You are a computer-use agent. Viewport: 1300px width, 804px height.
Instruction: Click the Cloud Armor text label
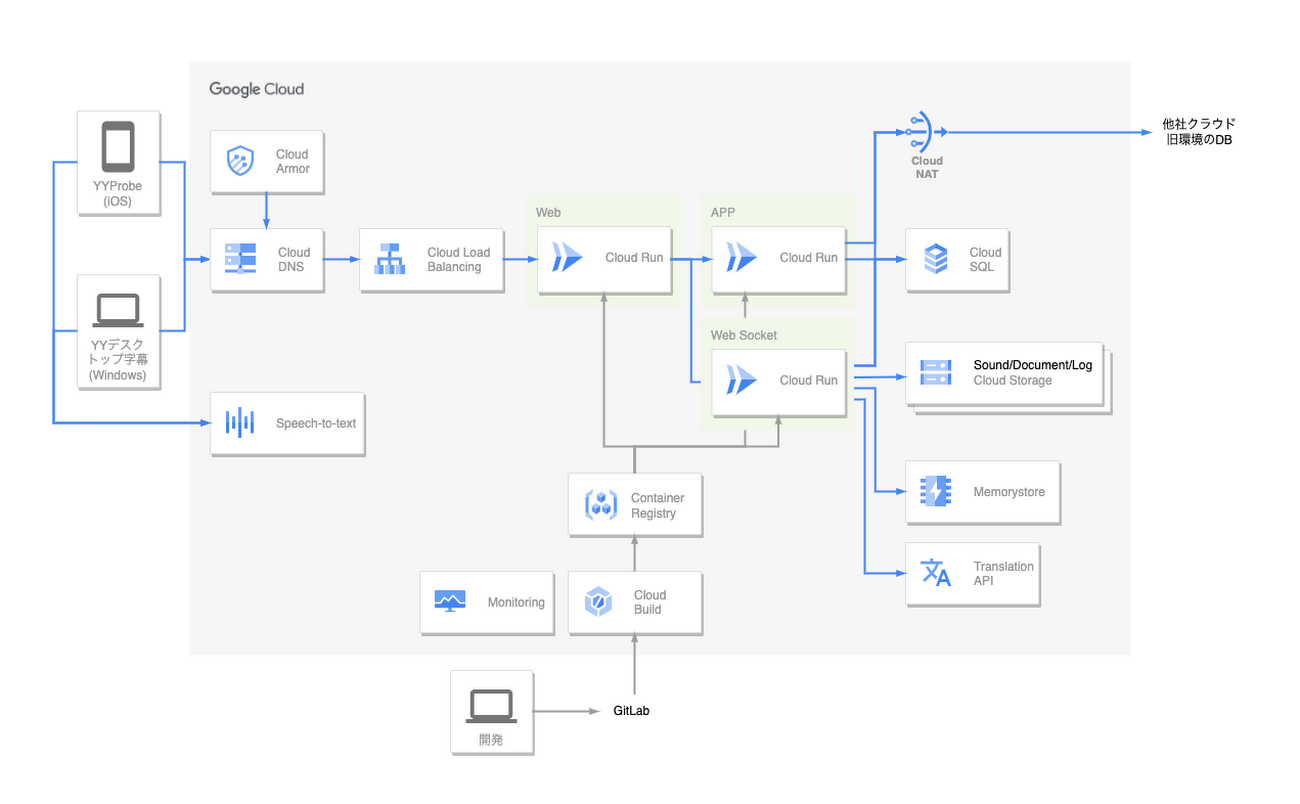pyautogui.click(x=293, y=161)
